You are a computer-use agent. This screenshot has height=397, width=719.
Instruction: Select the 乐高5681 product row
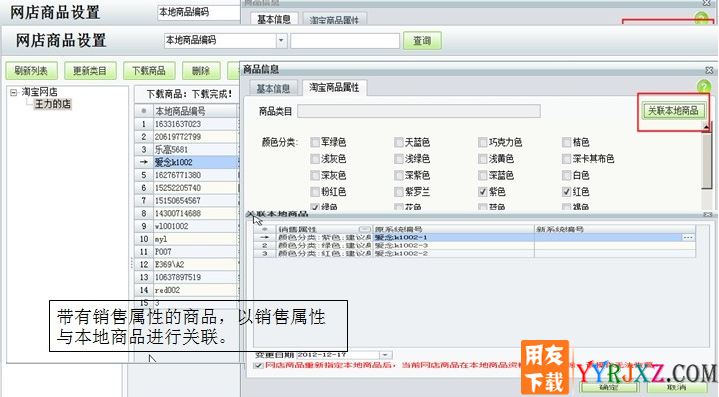click(x=186, y=149)
